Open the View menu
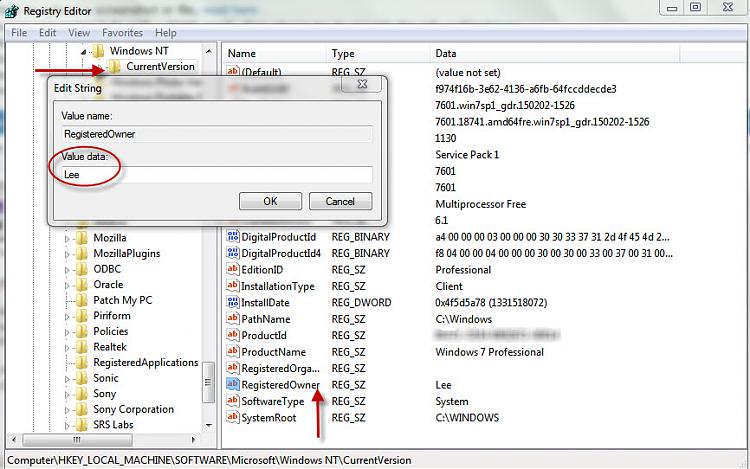This screenshot has width=750, height=469. [79, 33]
